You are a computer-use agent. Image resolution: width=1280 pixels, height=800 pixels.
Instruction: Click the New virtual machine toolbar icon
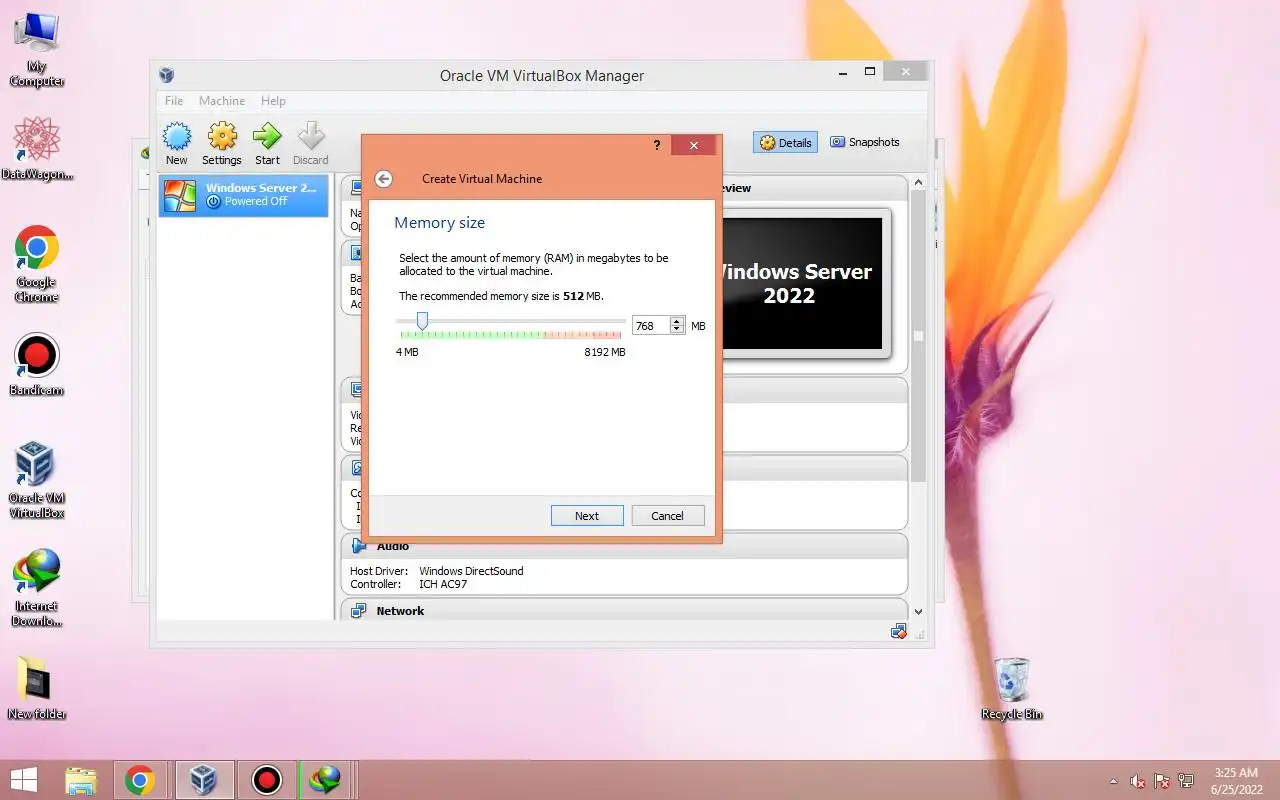coord(177,143)
